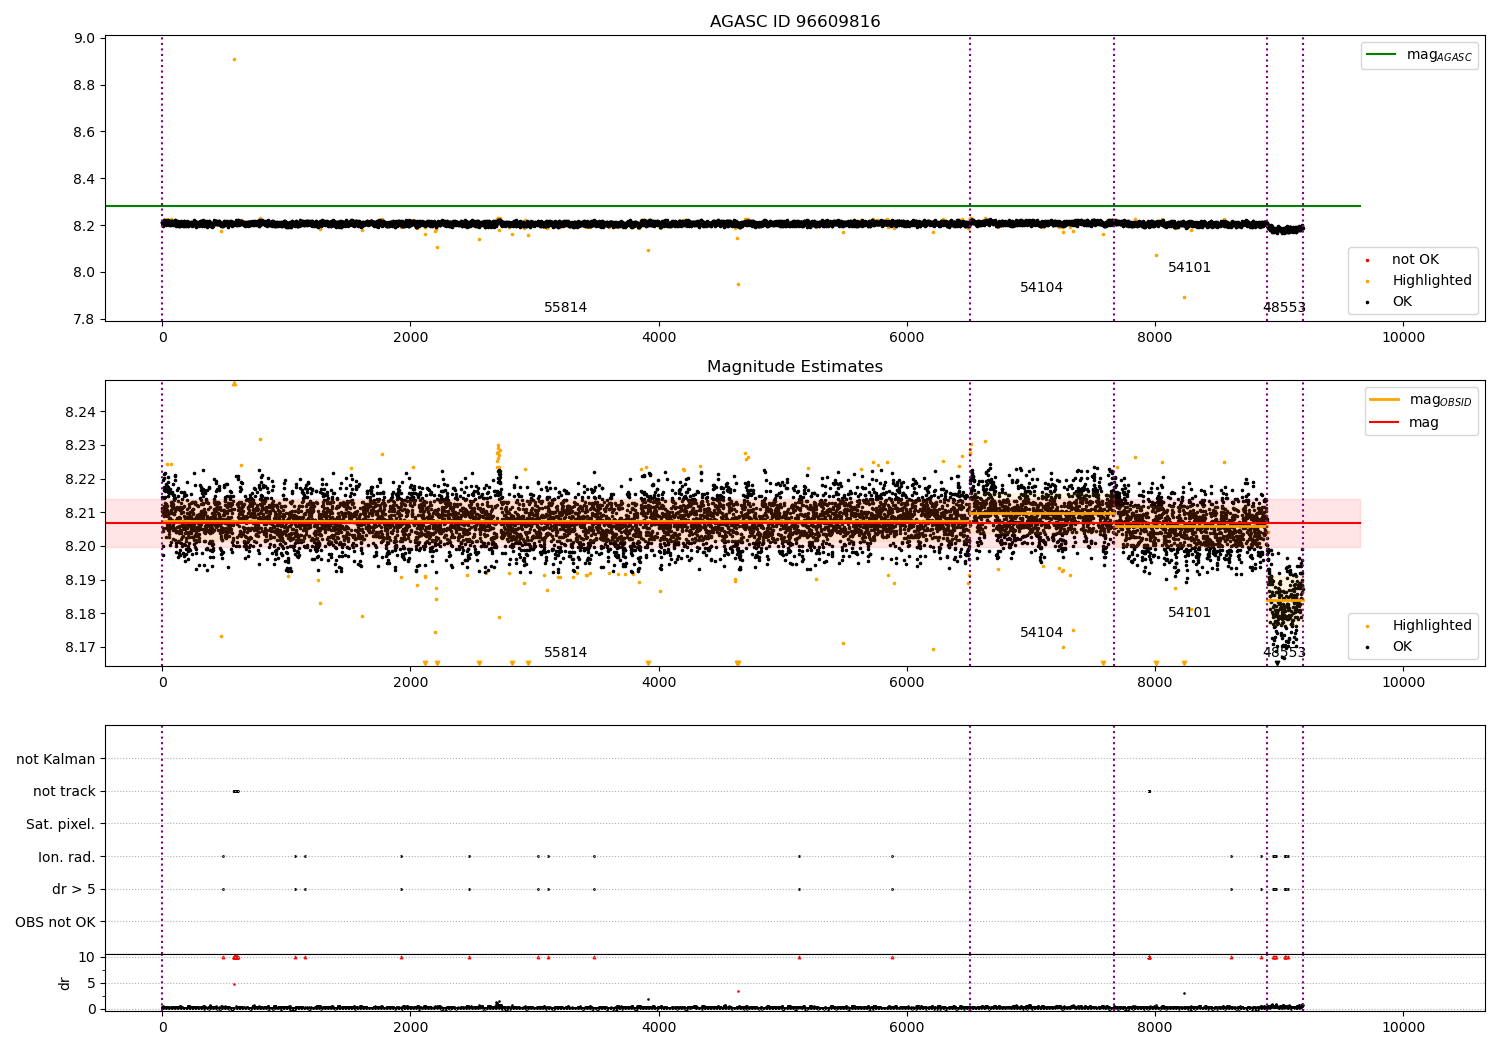This screenshot has height=1050, width=1500.
Task: Click the plot title AGASC ID 96609816
Action: (795, 21)
